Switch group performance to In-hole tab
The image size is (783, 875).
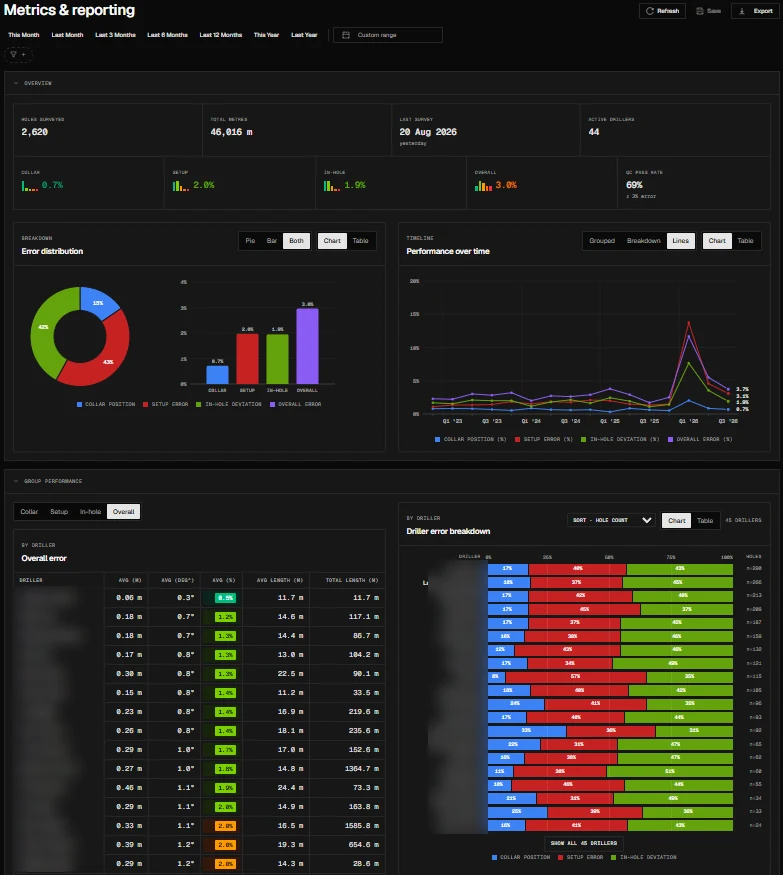pos(90,512)
